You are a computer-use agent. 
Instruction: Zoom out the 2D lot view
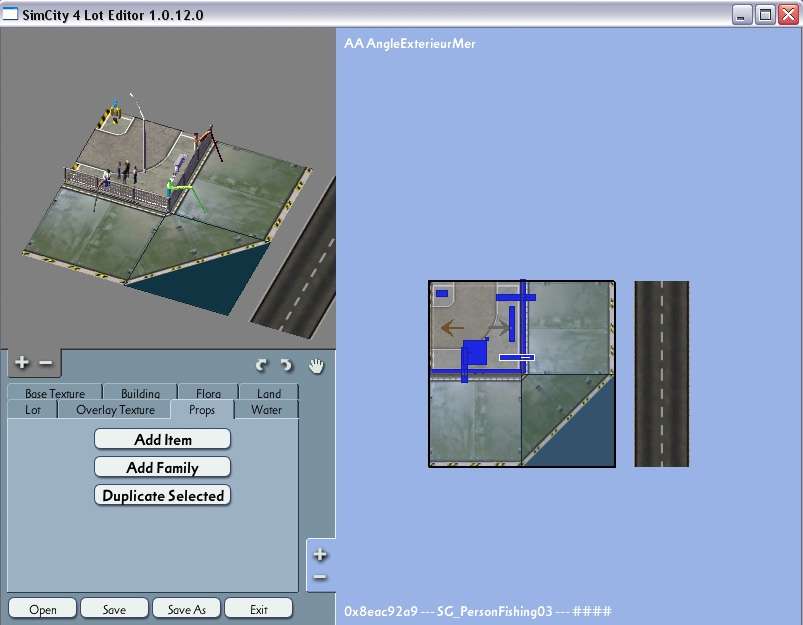320,577
